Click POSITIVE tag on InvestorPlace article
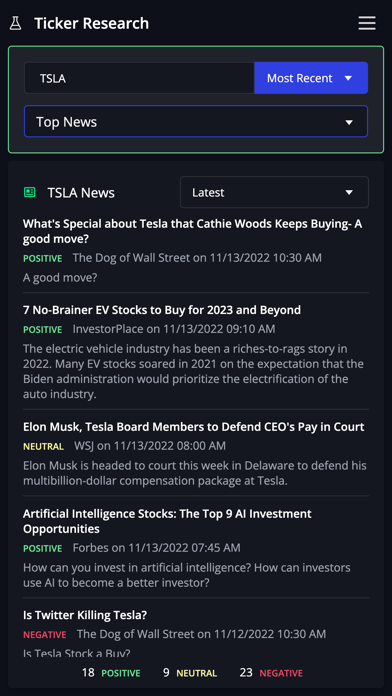This screenshot has height=696, width=392. point(43,330)
